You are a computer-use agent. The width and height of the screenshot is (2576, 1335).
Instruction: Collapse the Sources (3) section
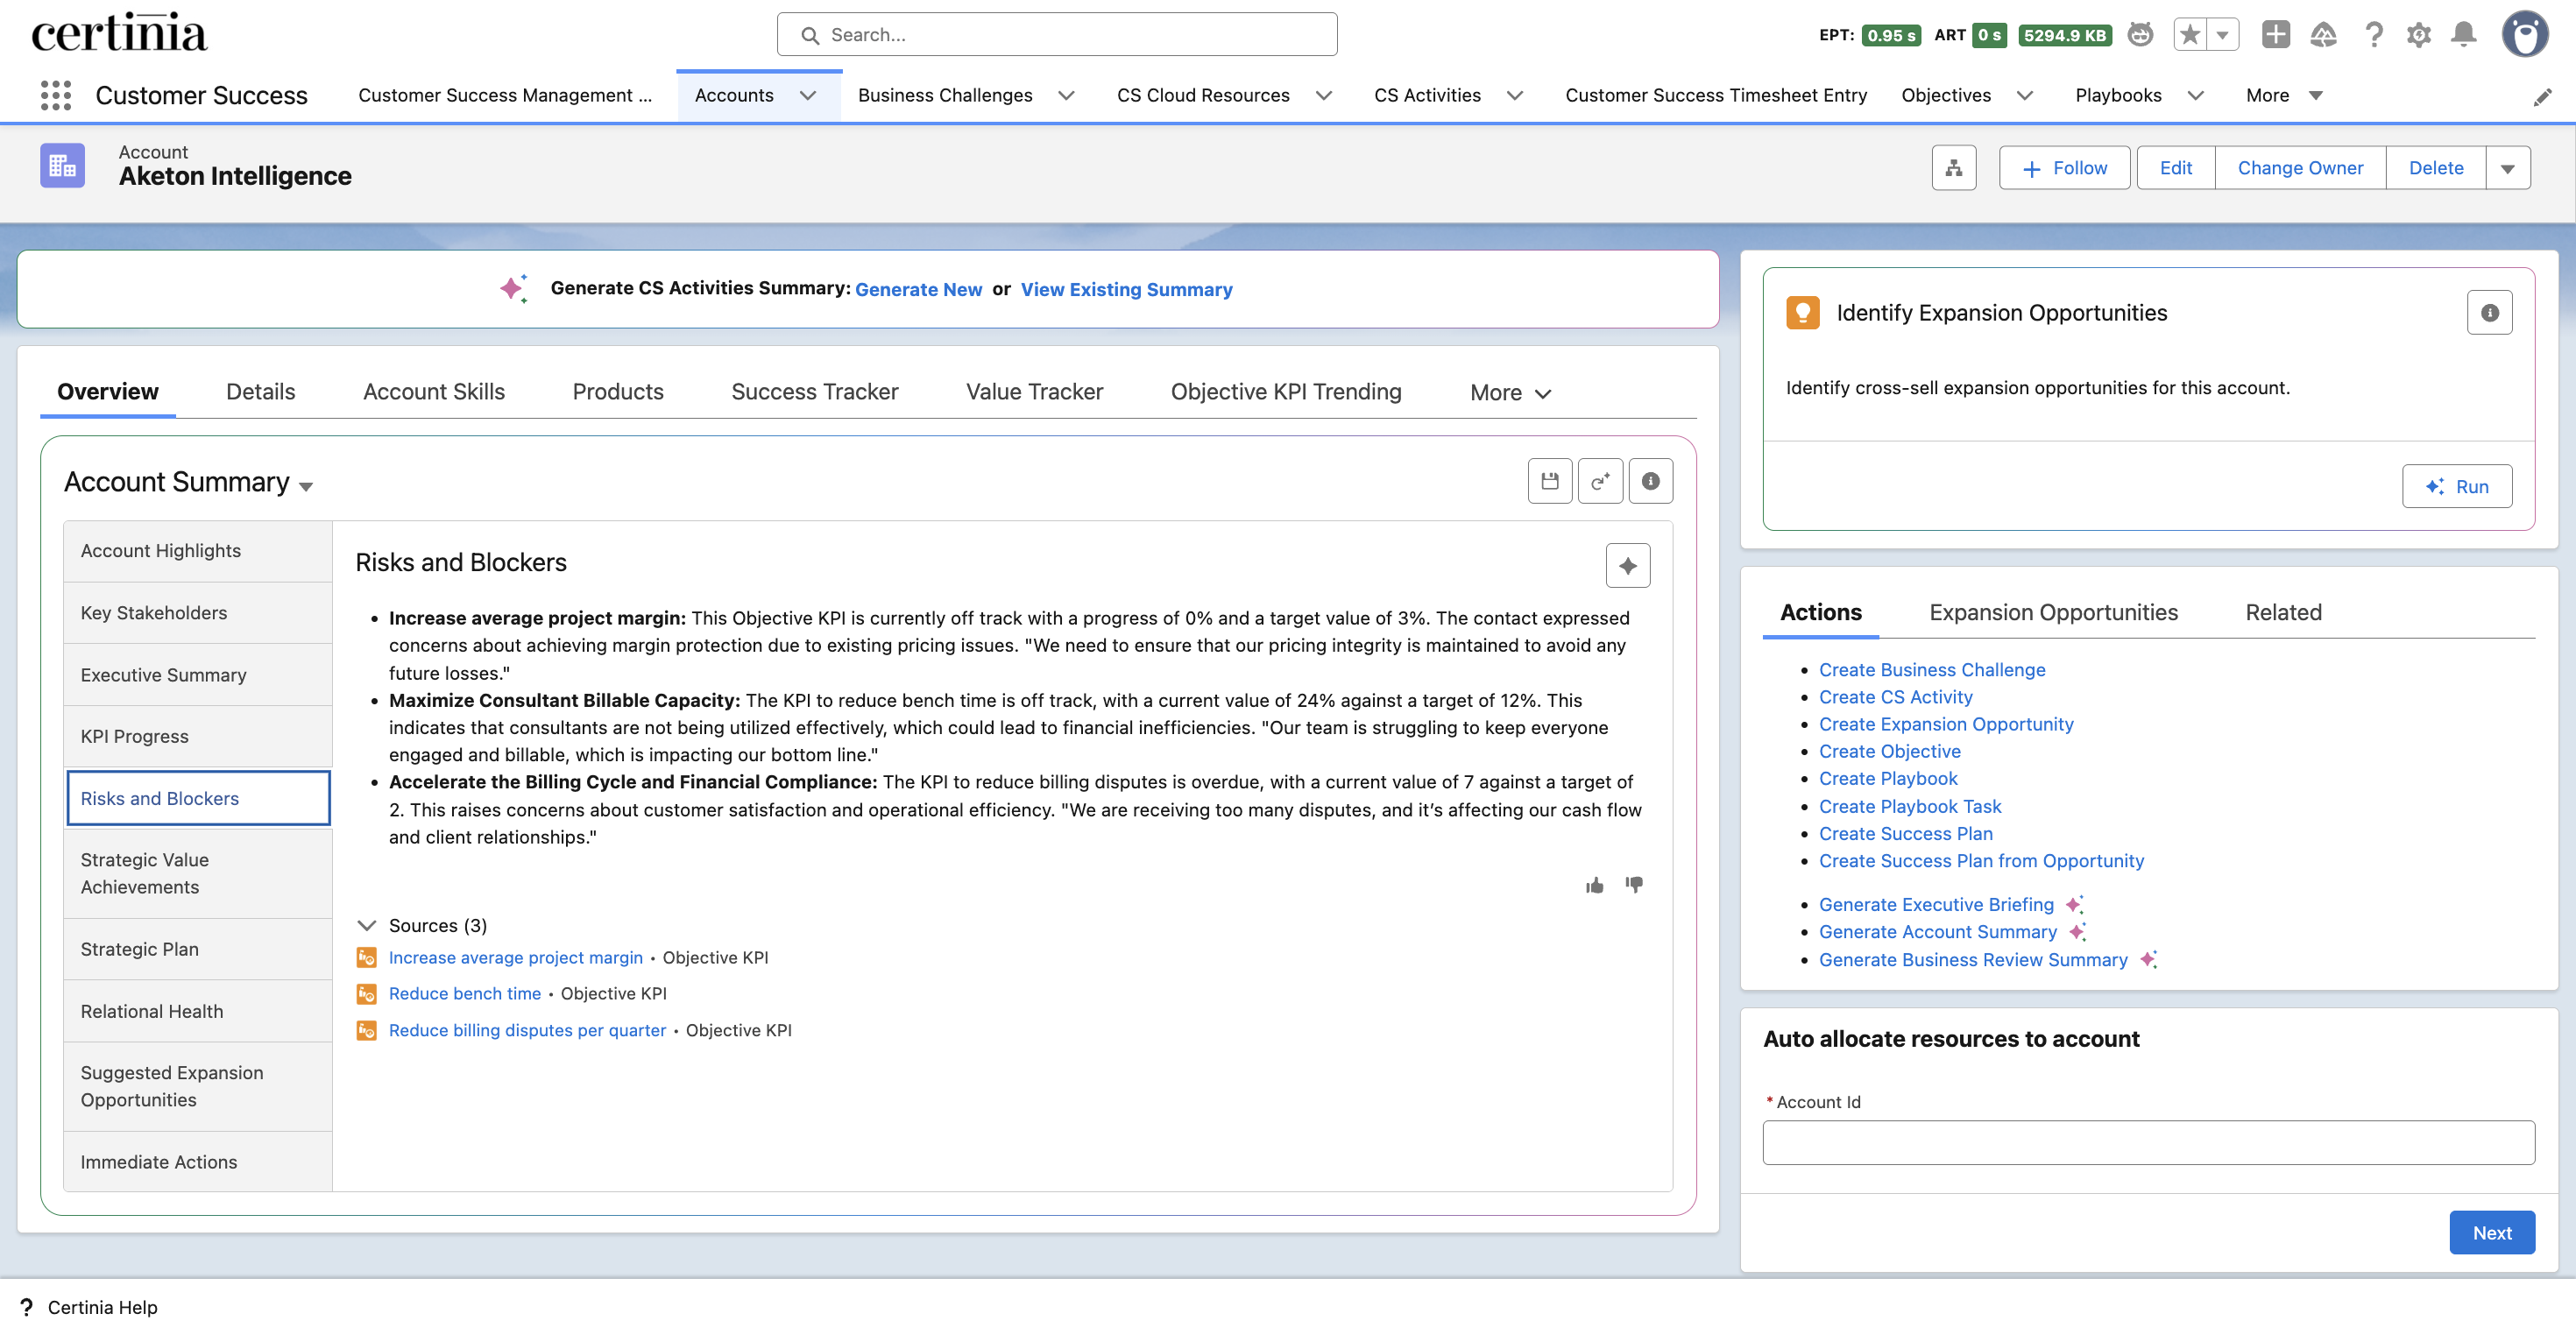tap(367, 926)
